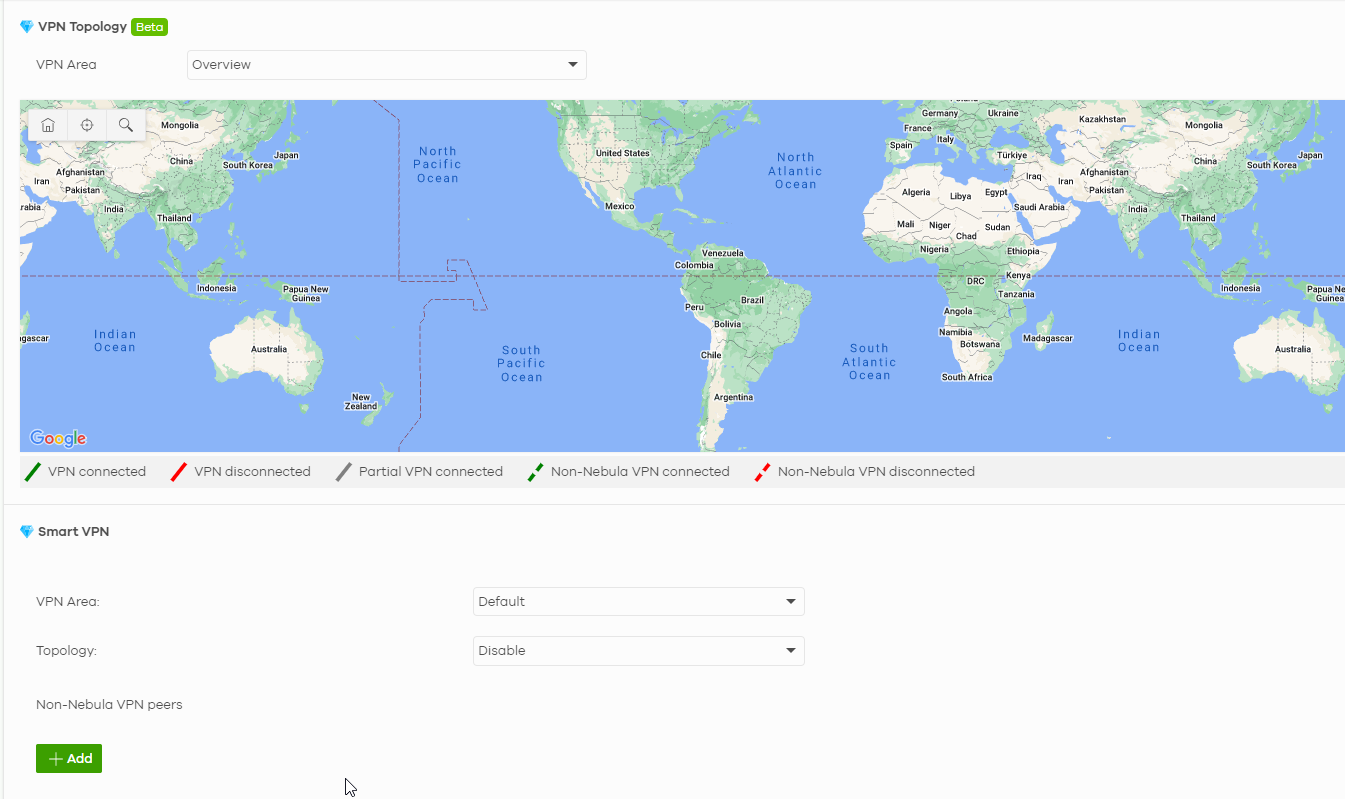Click the map home button
This screenshot has width=1345, height=799.
(x=48, y=125)
